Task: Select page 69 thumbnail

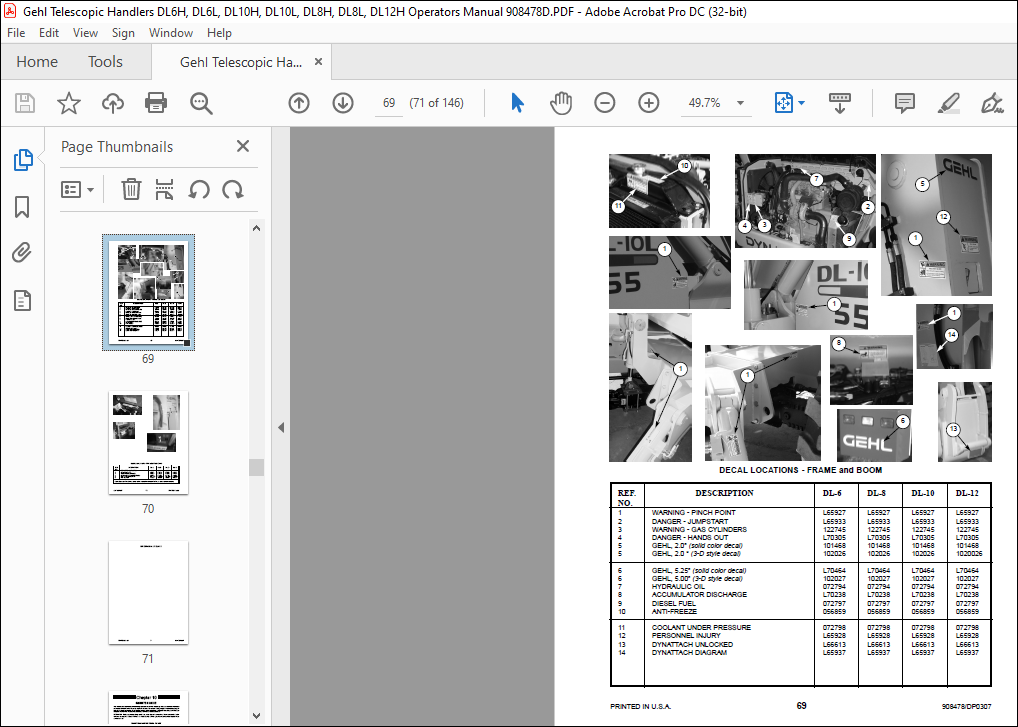Action: tap(149, 293)
